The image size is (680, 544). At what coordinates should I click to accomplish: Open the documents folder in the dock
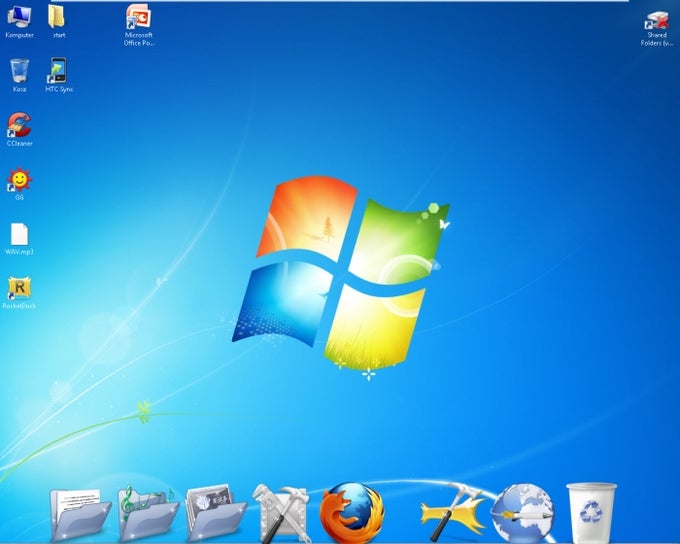click(79, 515)
